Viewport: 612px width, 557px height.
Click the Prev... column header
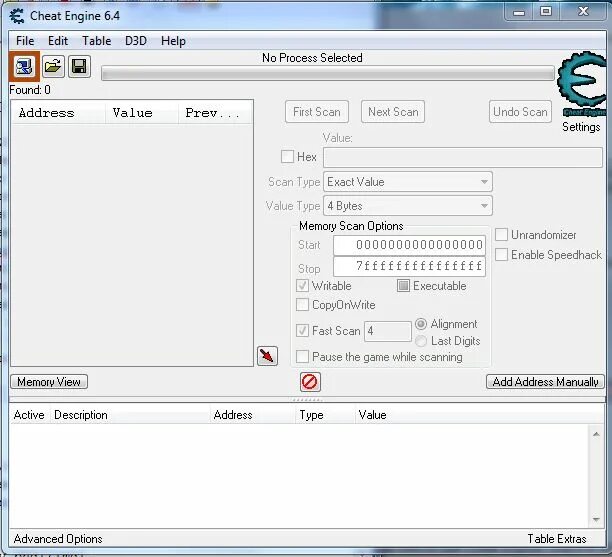pos(215,113)
